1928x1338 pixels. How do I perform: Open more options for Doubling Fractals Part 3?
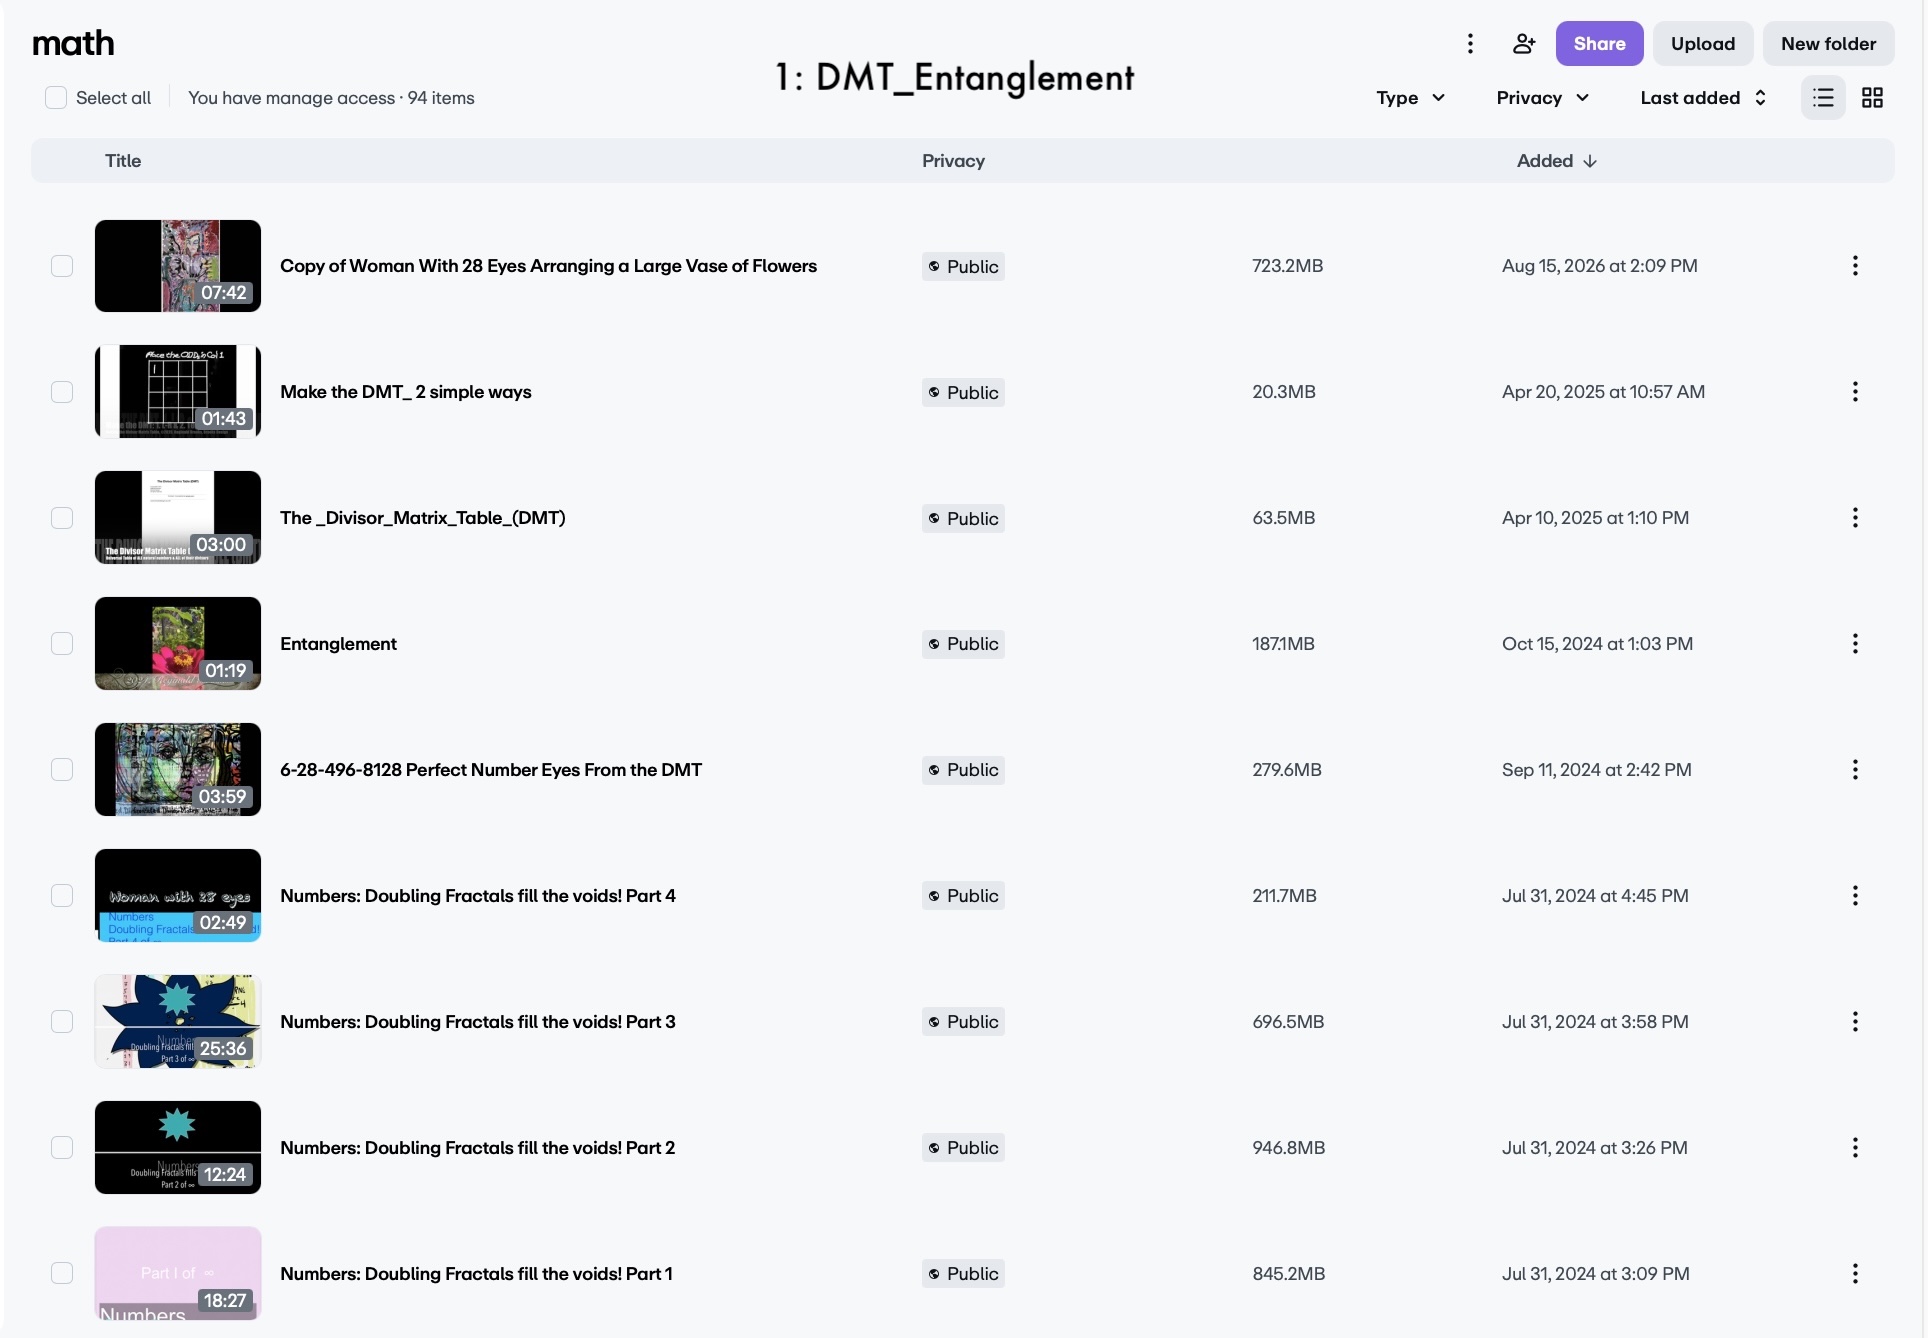click(1855, 1022)
